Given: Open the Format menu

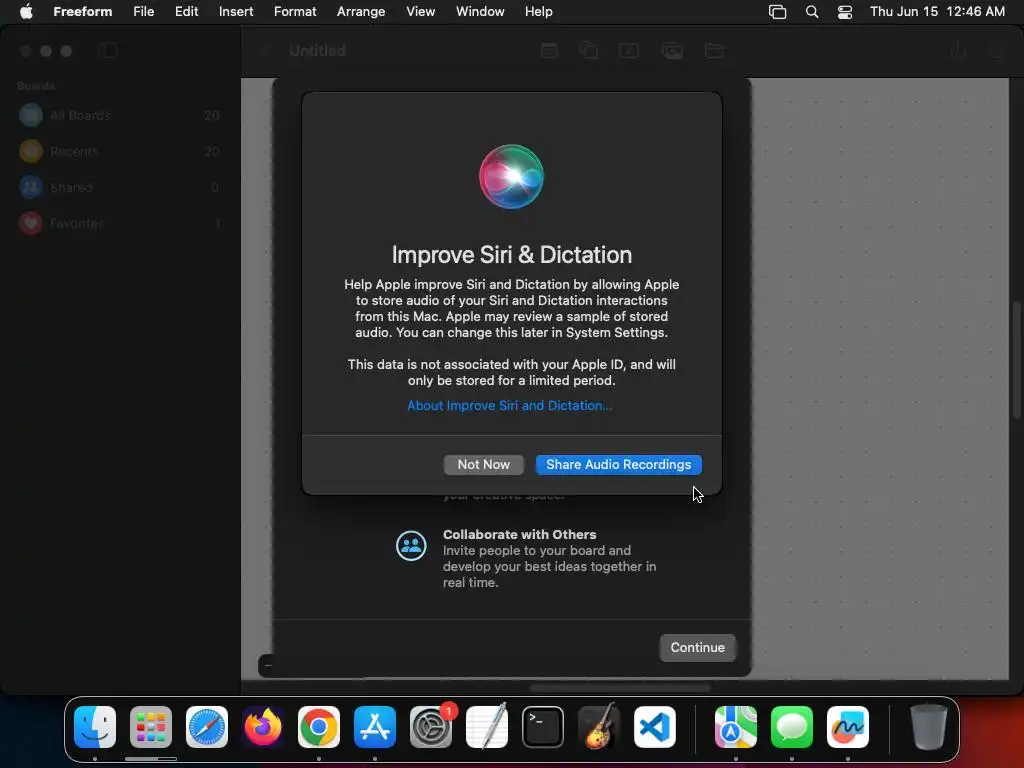Looking at the screenshot, I should point(295,11).
